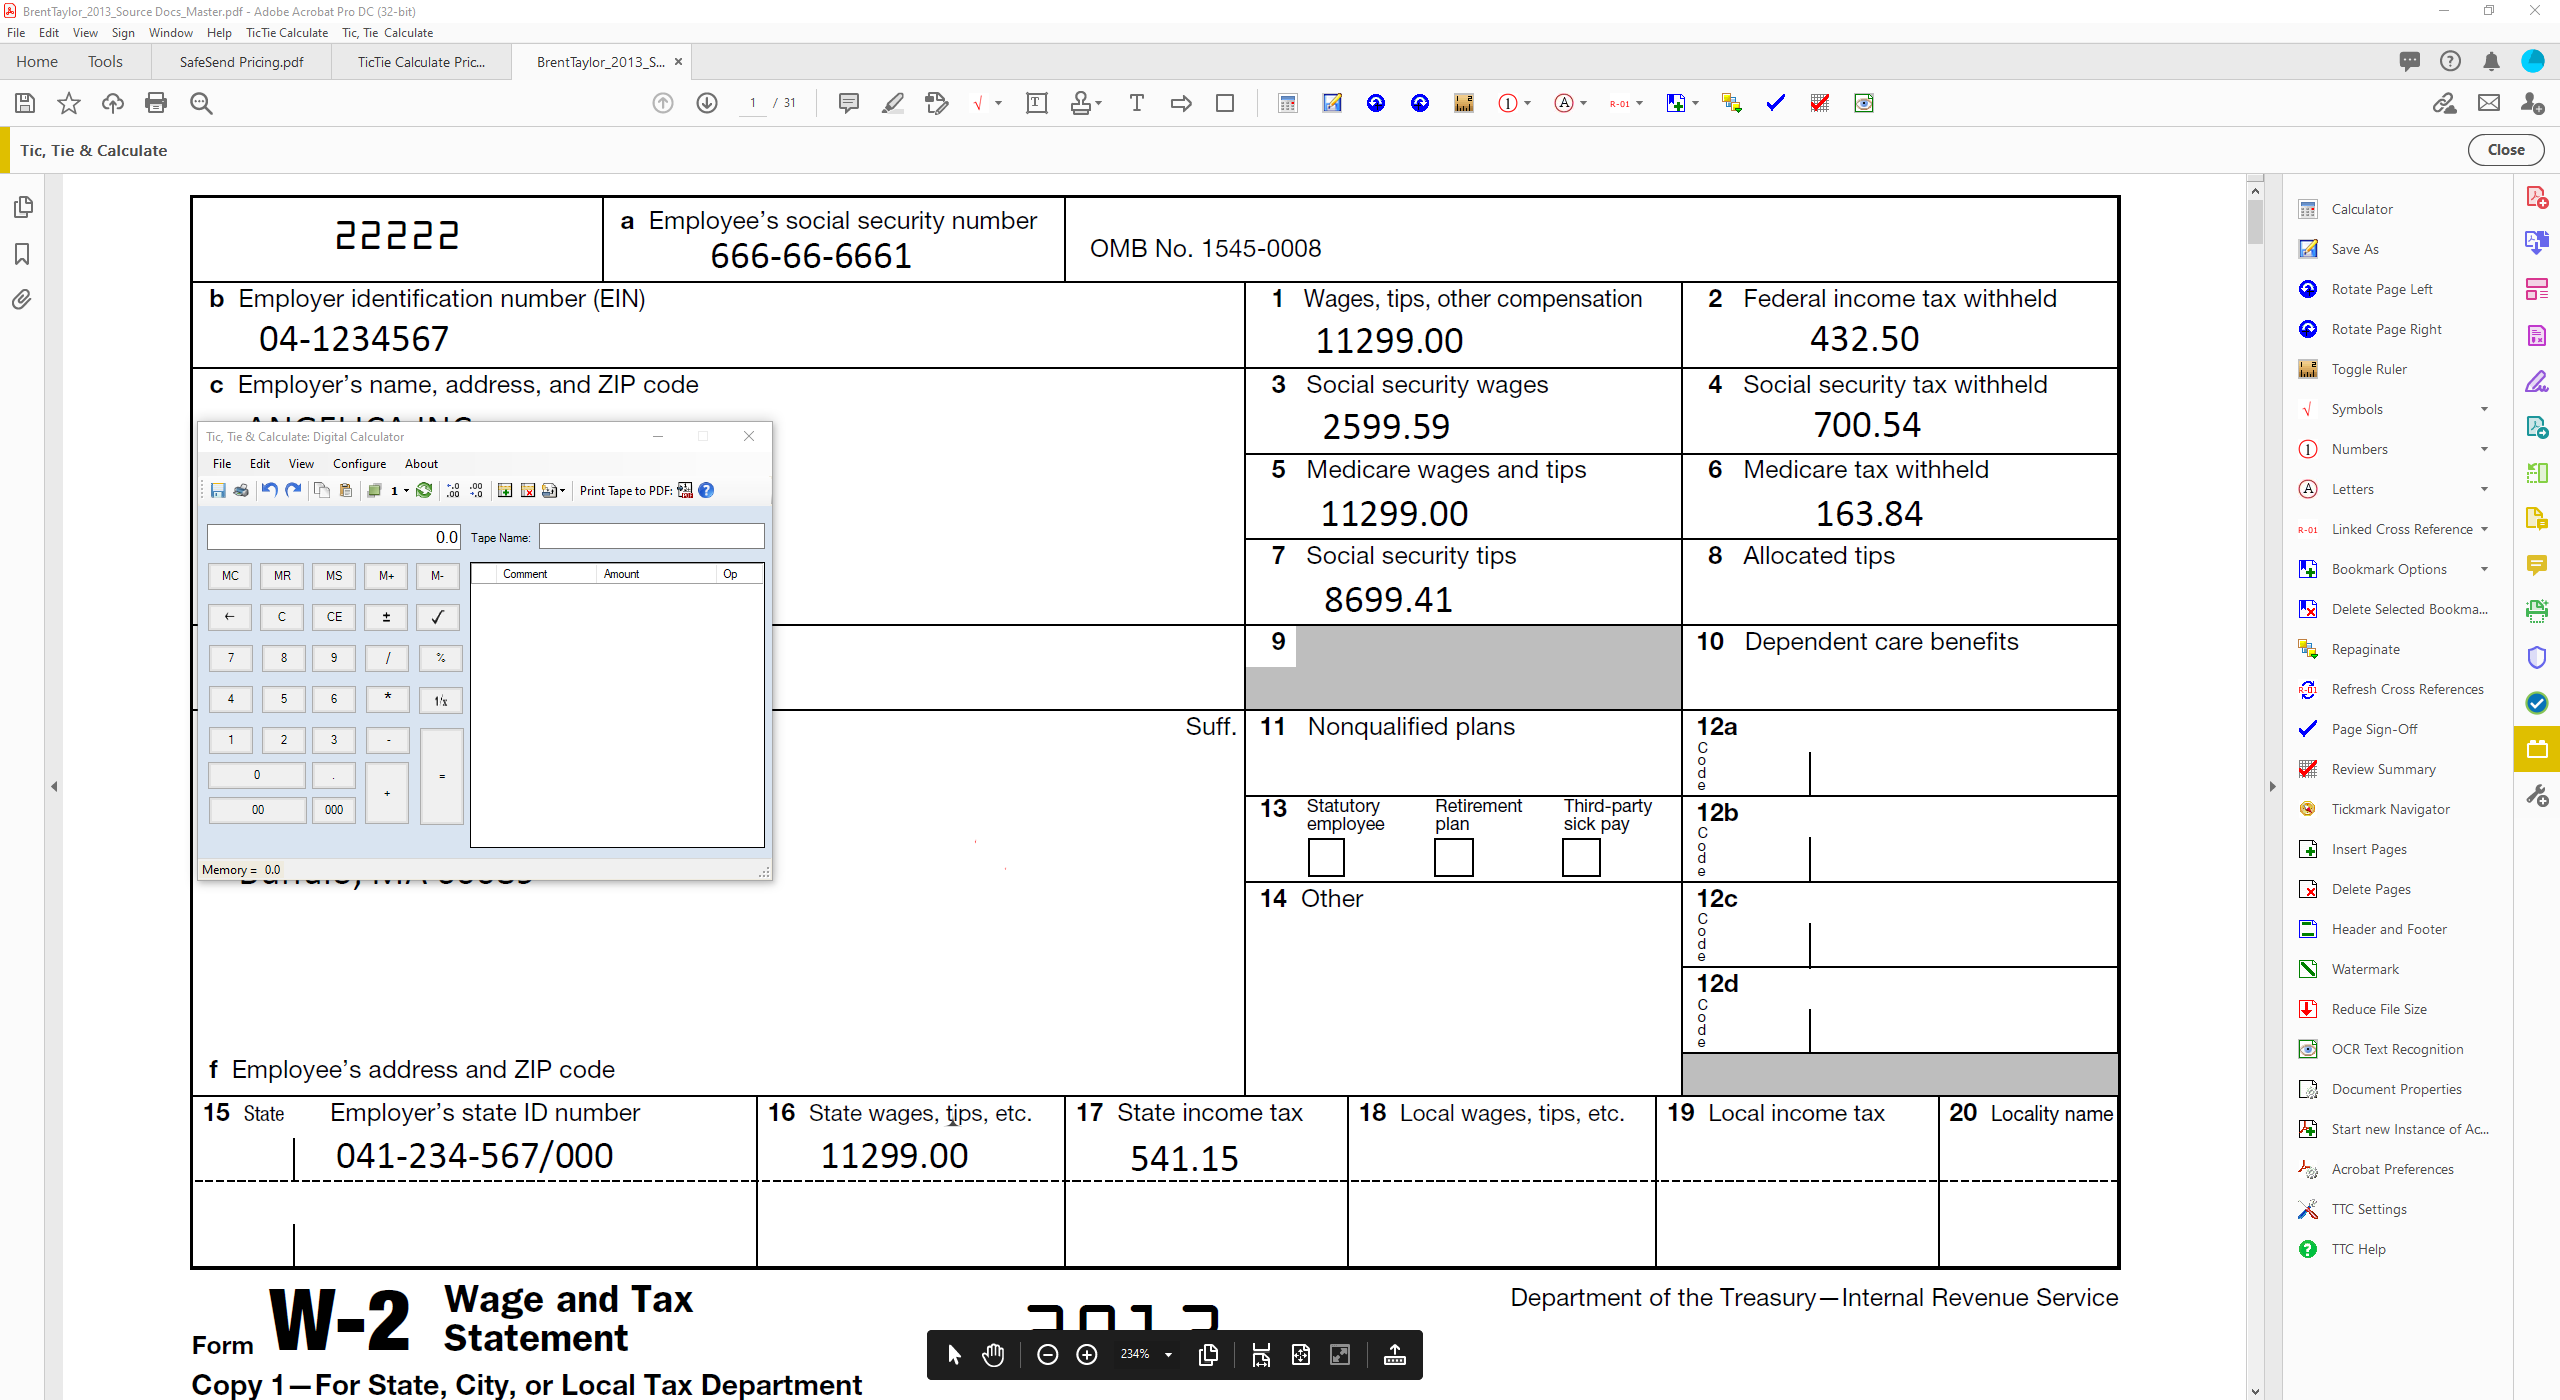
Task: Switch to SafeSend Pricing.pdf tab
Action: [x=241, y=62]
